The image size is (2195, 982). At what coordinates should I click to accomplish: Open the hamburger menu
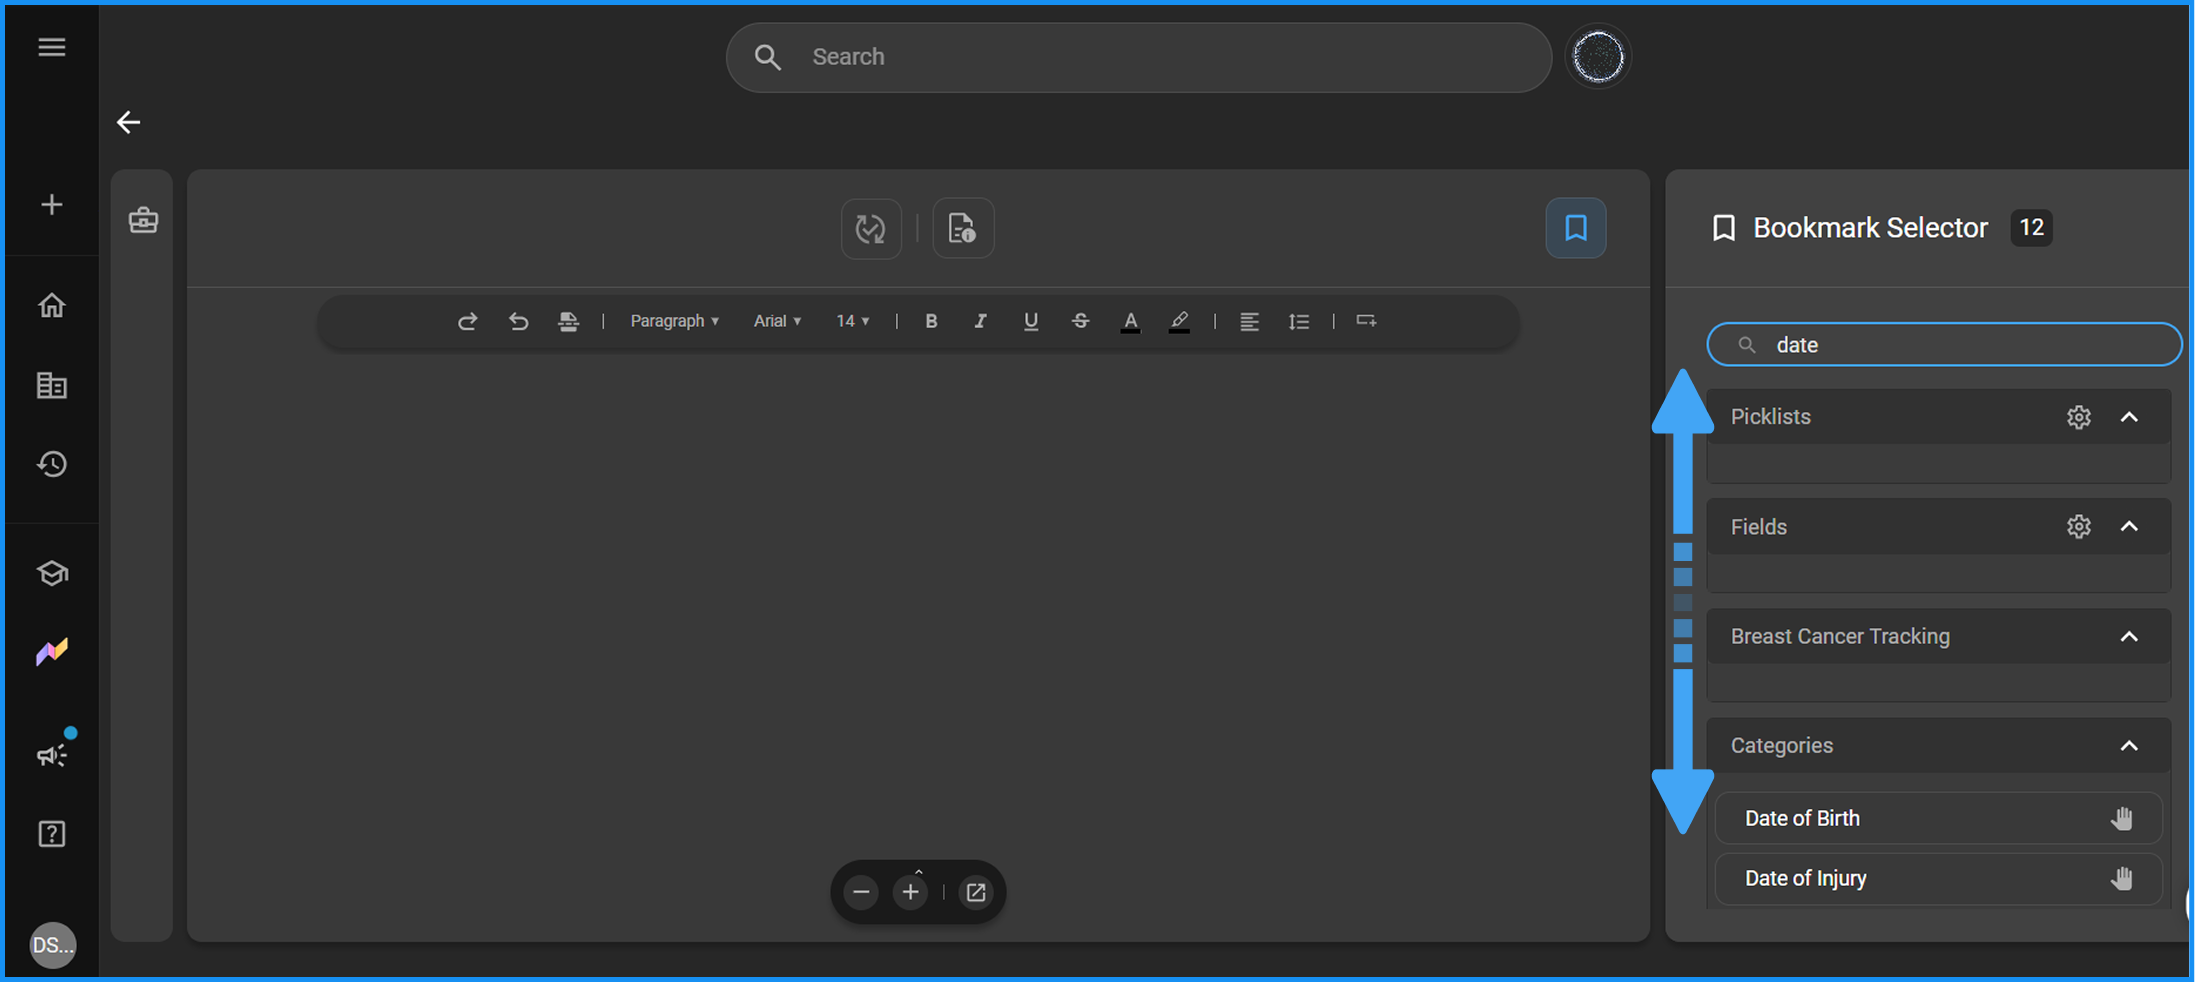pos(52,47)
